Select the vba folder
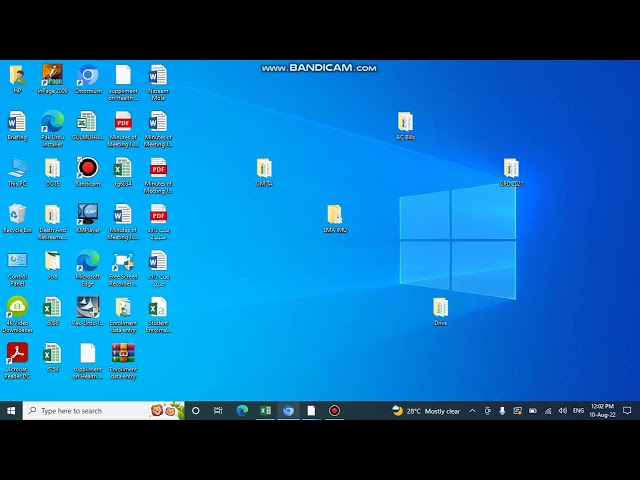The width and height of the screenshot is (640, 480). click(x=52, y=265)
